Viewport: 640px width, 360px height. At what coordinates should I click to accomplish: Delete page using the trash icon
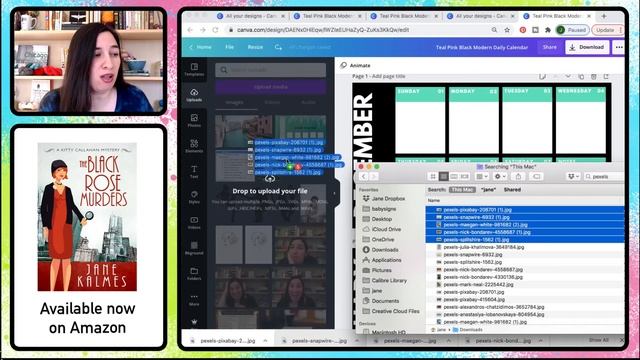coord(594,76)
